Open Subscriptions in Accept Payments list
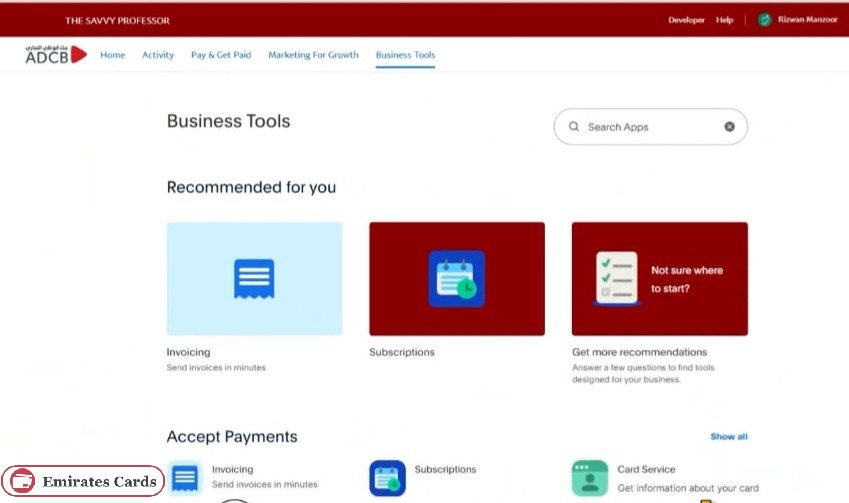This screenshot has width=849, height=503. [445, 469]
